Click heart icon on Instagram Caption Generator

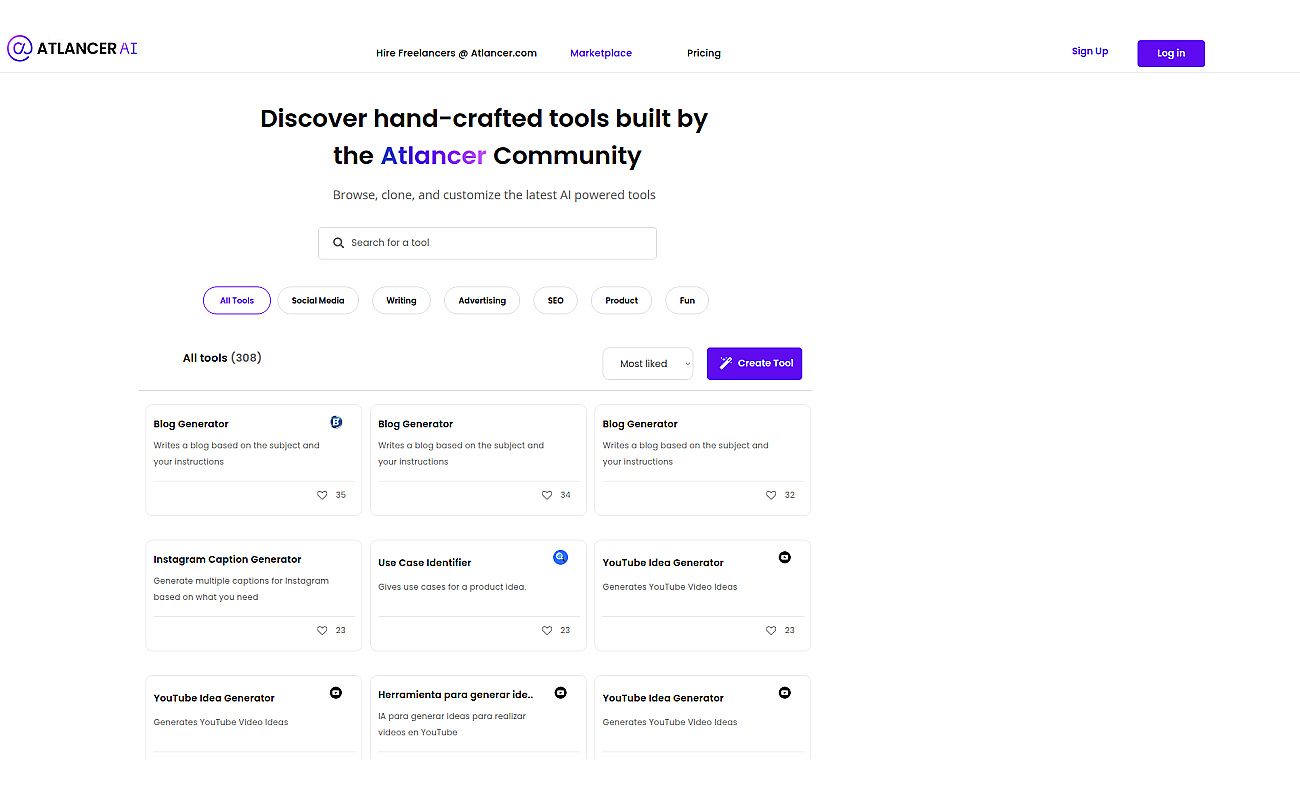tap(322, 630)
